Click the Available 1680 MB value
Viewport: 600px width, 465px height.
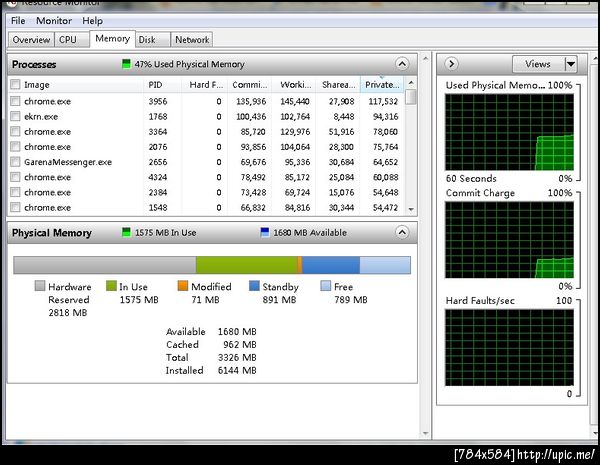click(x=237, y=331)
